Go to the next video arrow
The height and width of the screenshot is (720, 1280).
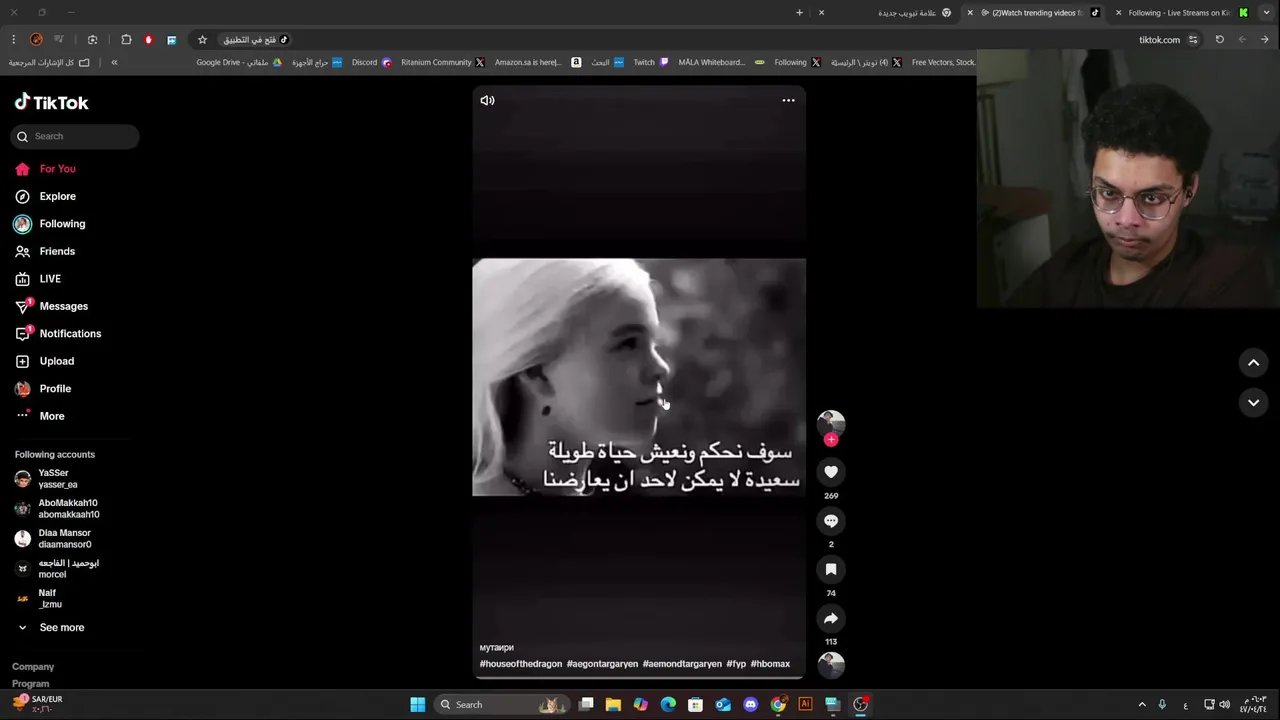pyautogui.click(x=1253, y=402)
